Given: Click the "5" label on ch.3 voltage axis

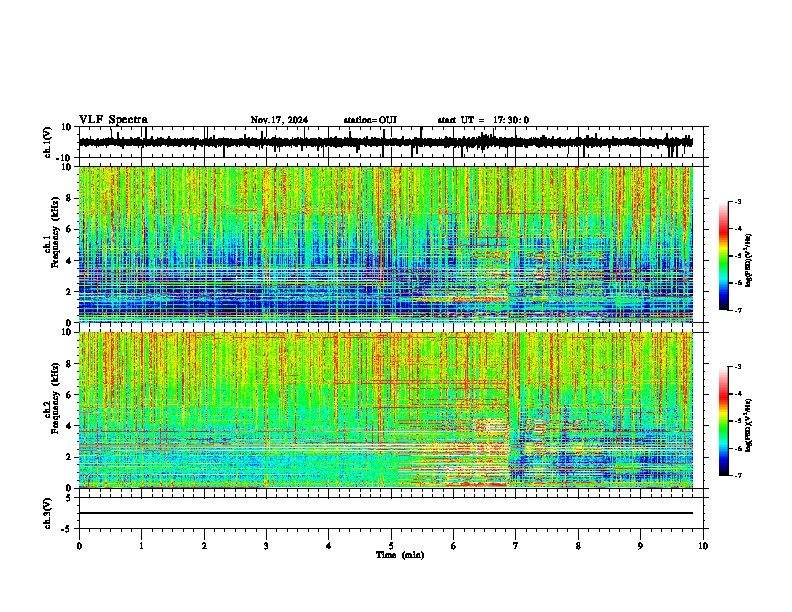Looking at the screenshot, I should click(x=70, y=497).
